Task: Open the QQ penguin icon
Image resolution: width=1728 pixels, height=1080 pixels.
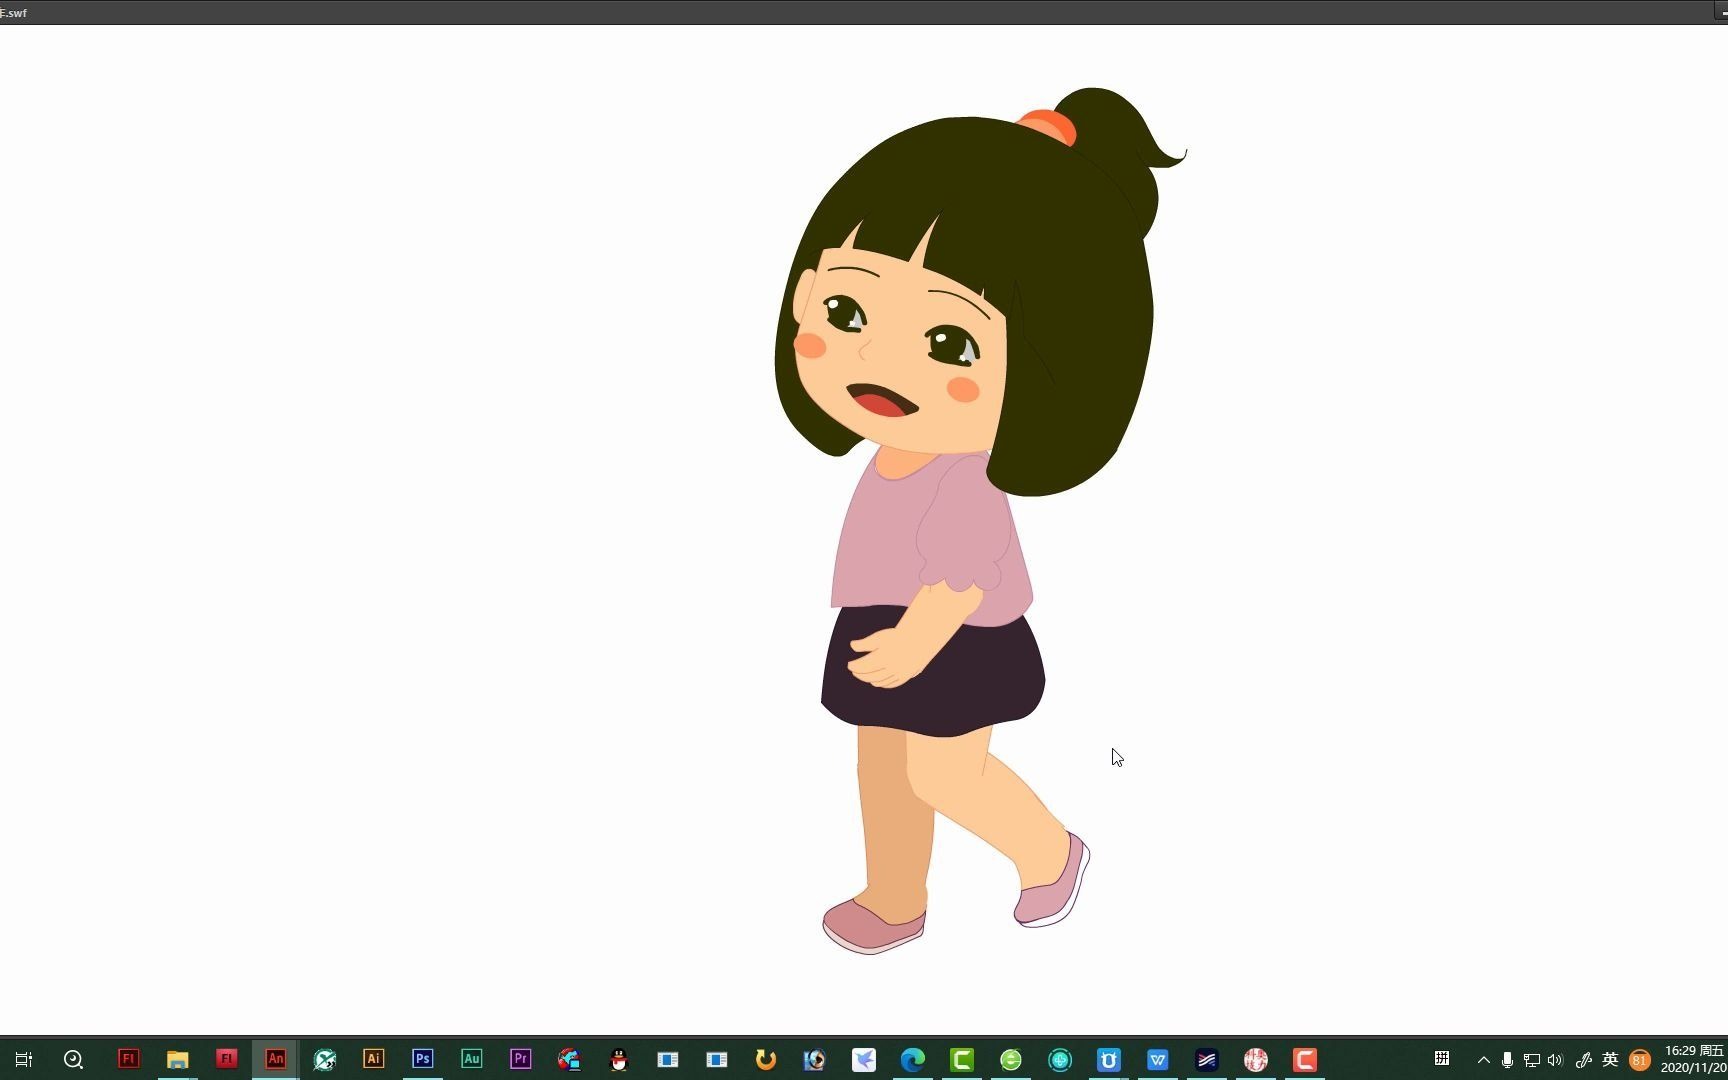Action: 618,1059
